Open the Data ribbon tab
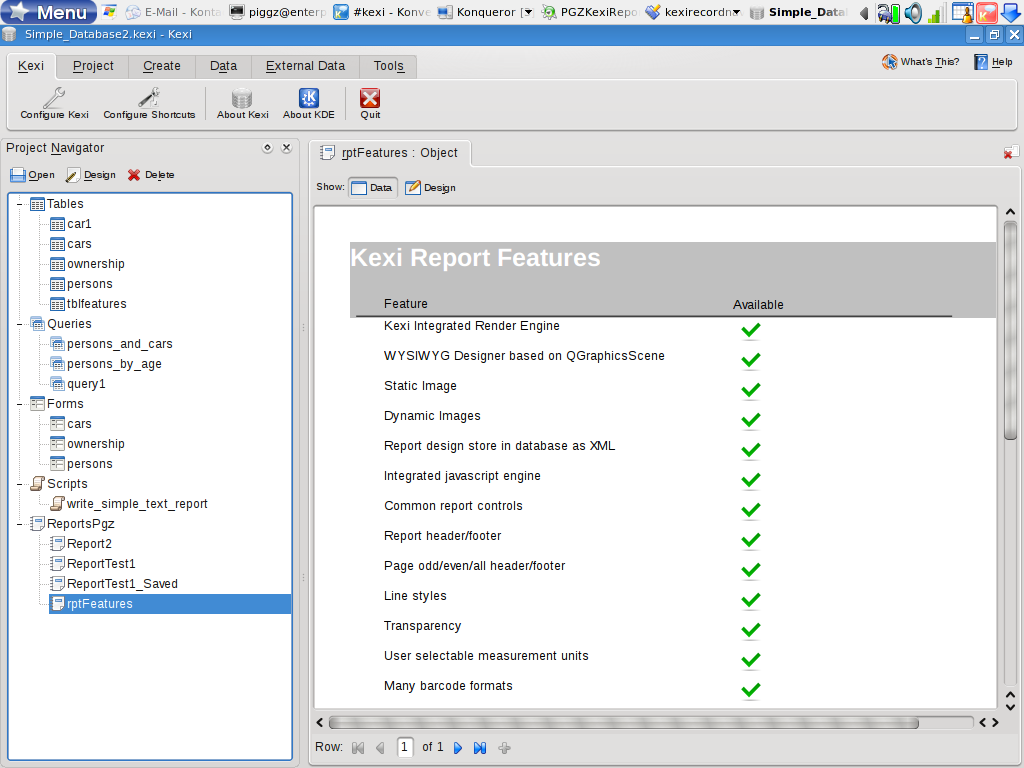 click(x=223, y=66)
